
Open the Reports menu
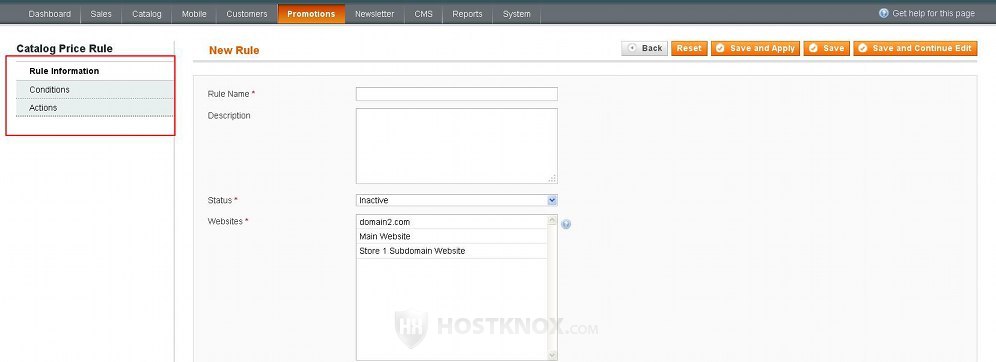click(x=467, y=14)
